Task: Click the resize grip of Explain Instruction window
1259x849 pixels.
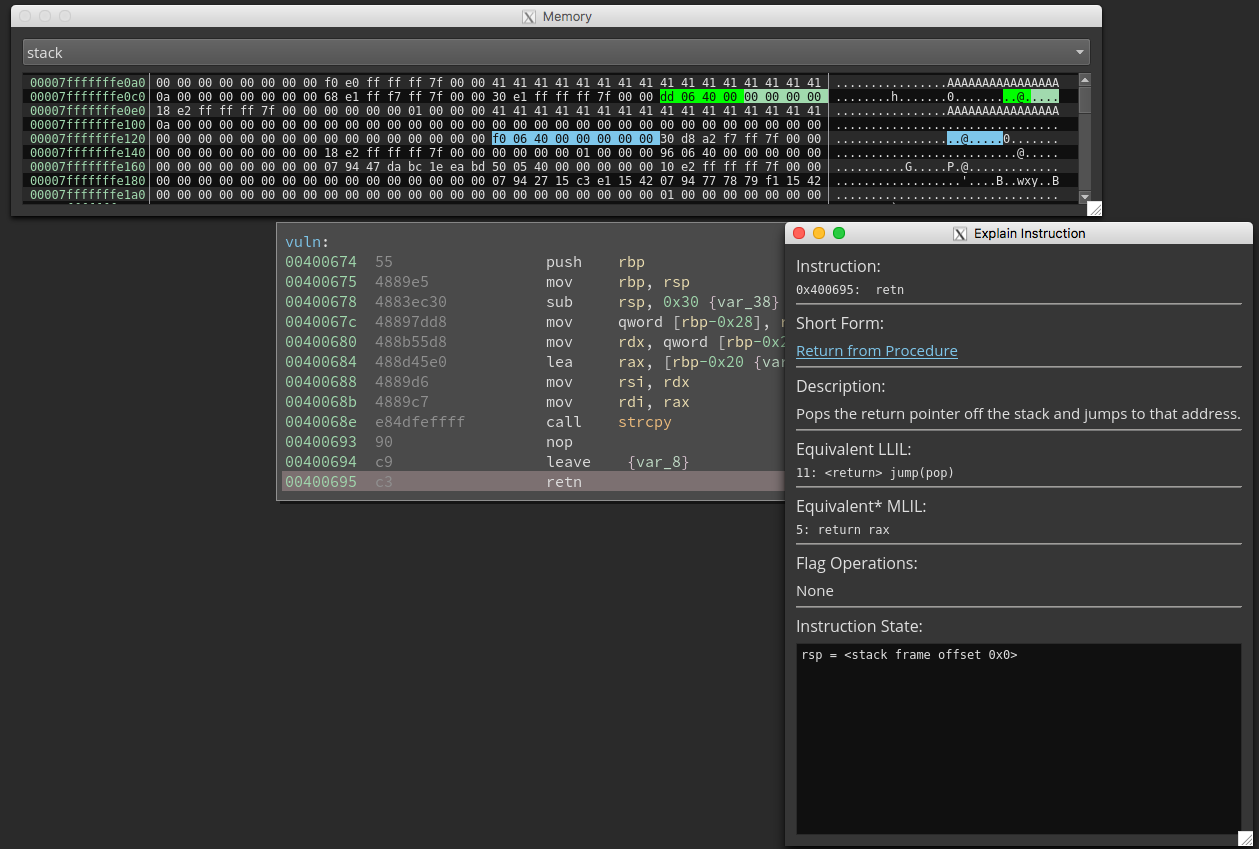Action: coord(1245,838)
